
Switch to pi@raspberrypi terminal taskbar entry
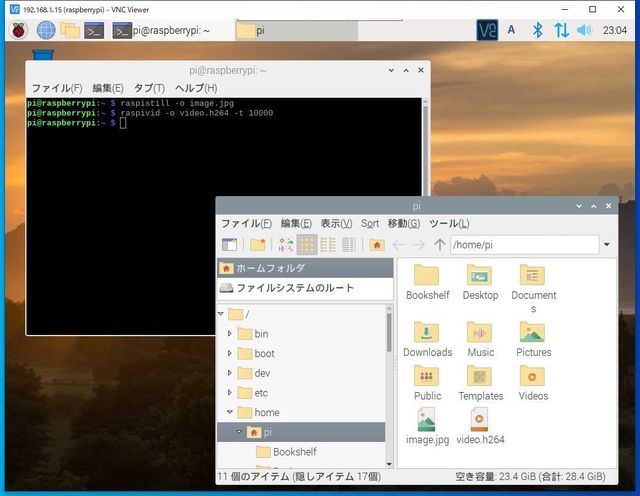[x=161, y=31]
